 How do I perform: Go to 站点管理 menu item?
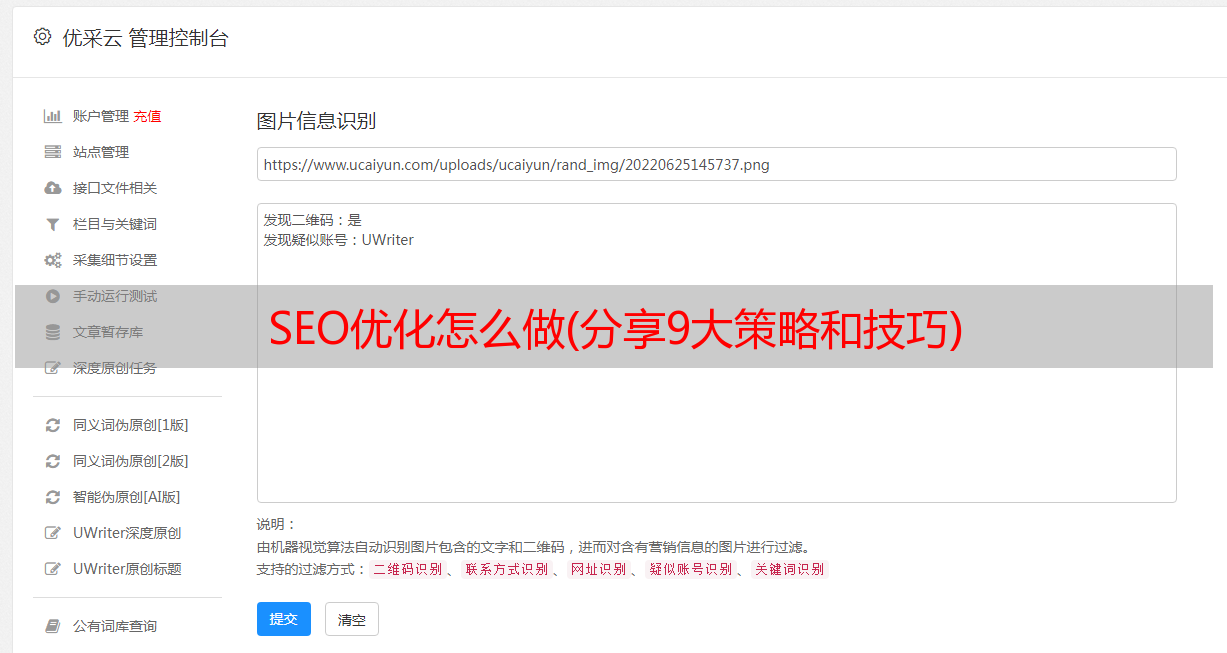[x=101, y=152]
